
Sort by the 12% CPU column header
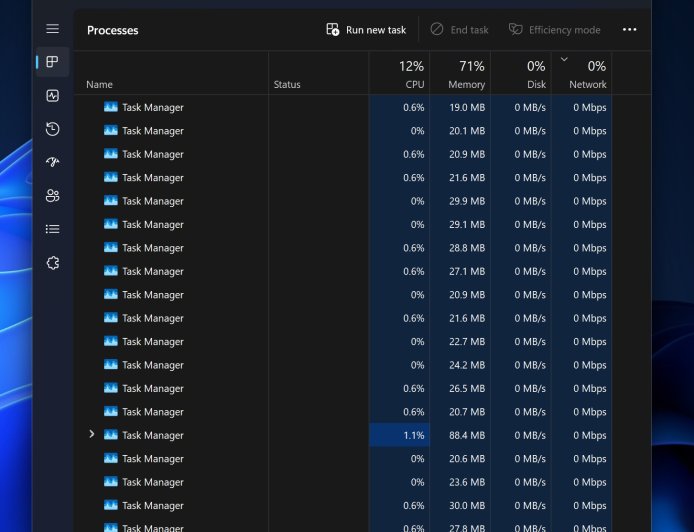point(399,73)
